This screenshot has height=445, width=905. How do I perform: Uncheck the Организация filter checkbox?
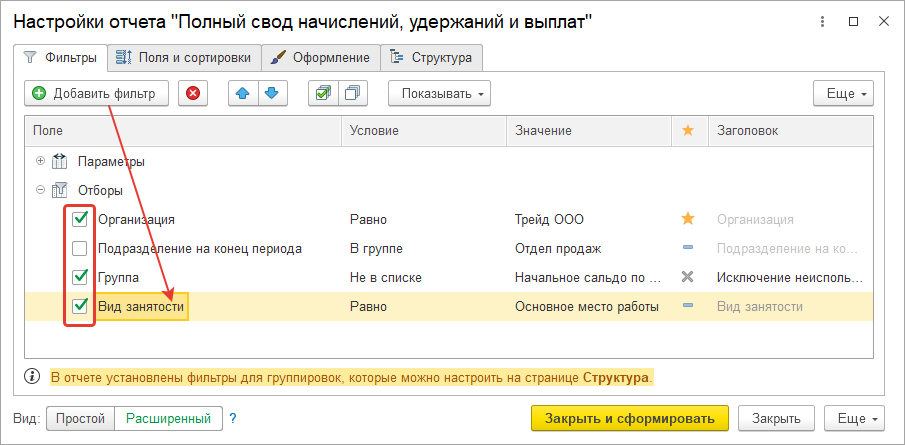(x=80, y=219)
